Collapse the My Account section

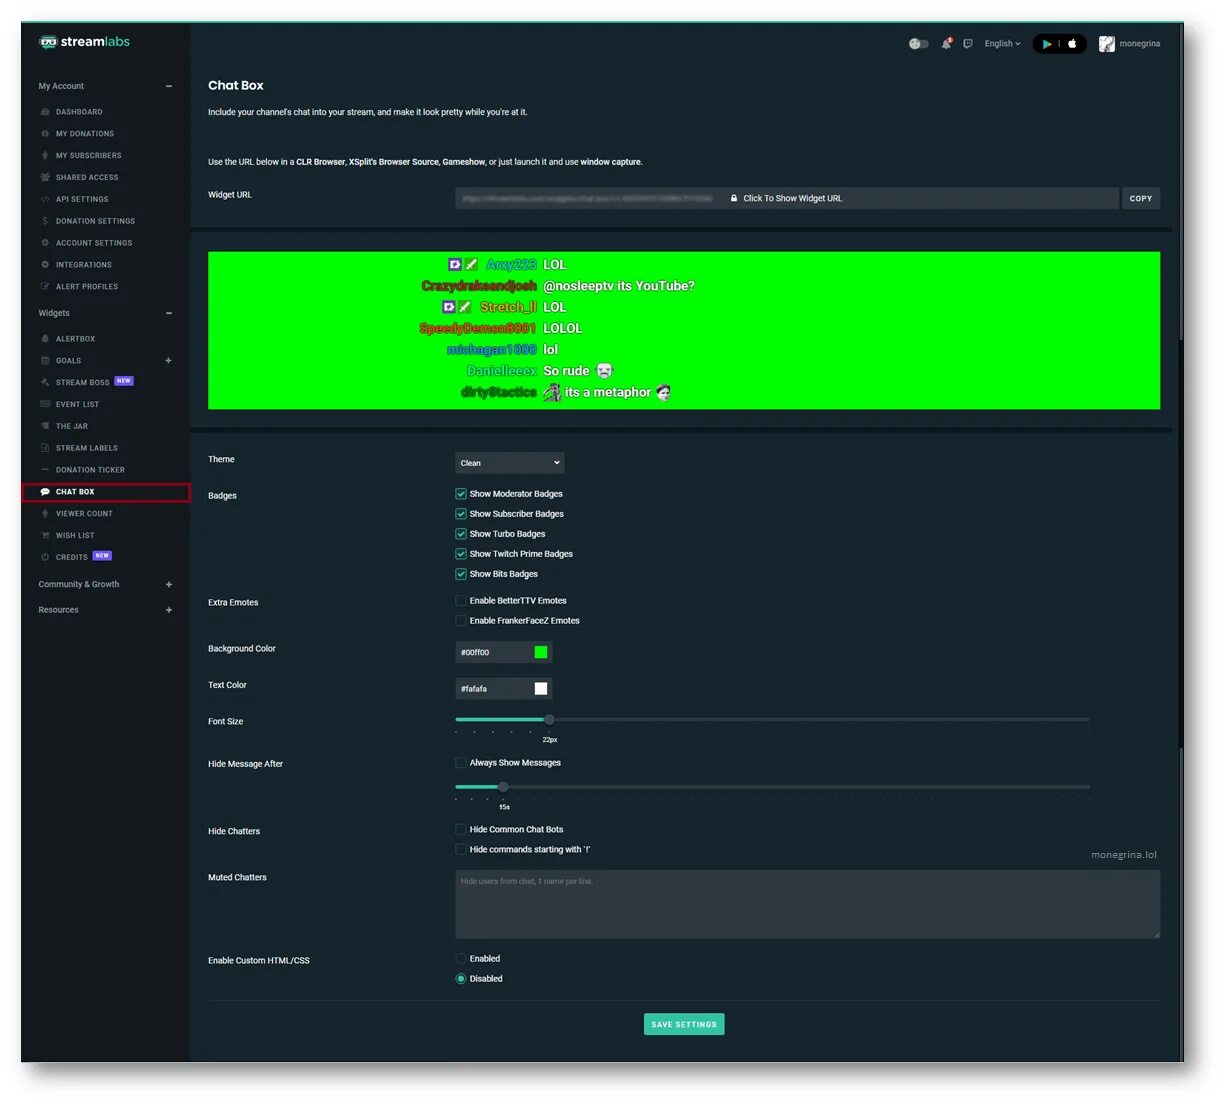169,87
